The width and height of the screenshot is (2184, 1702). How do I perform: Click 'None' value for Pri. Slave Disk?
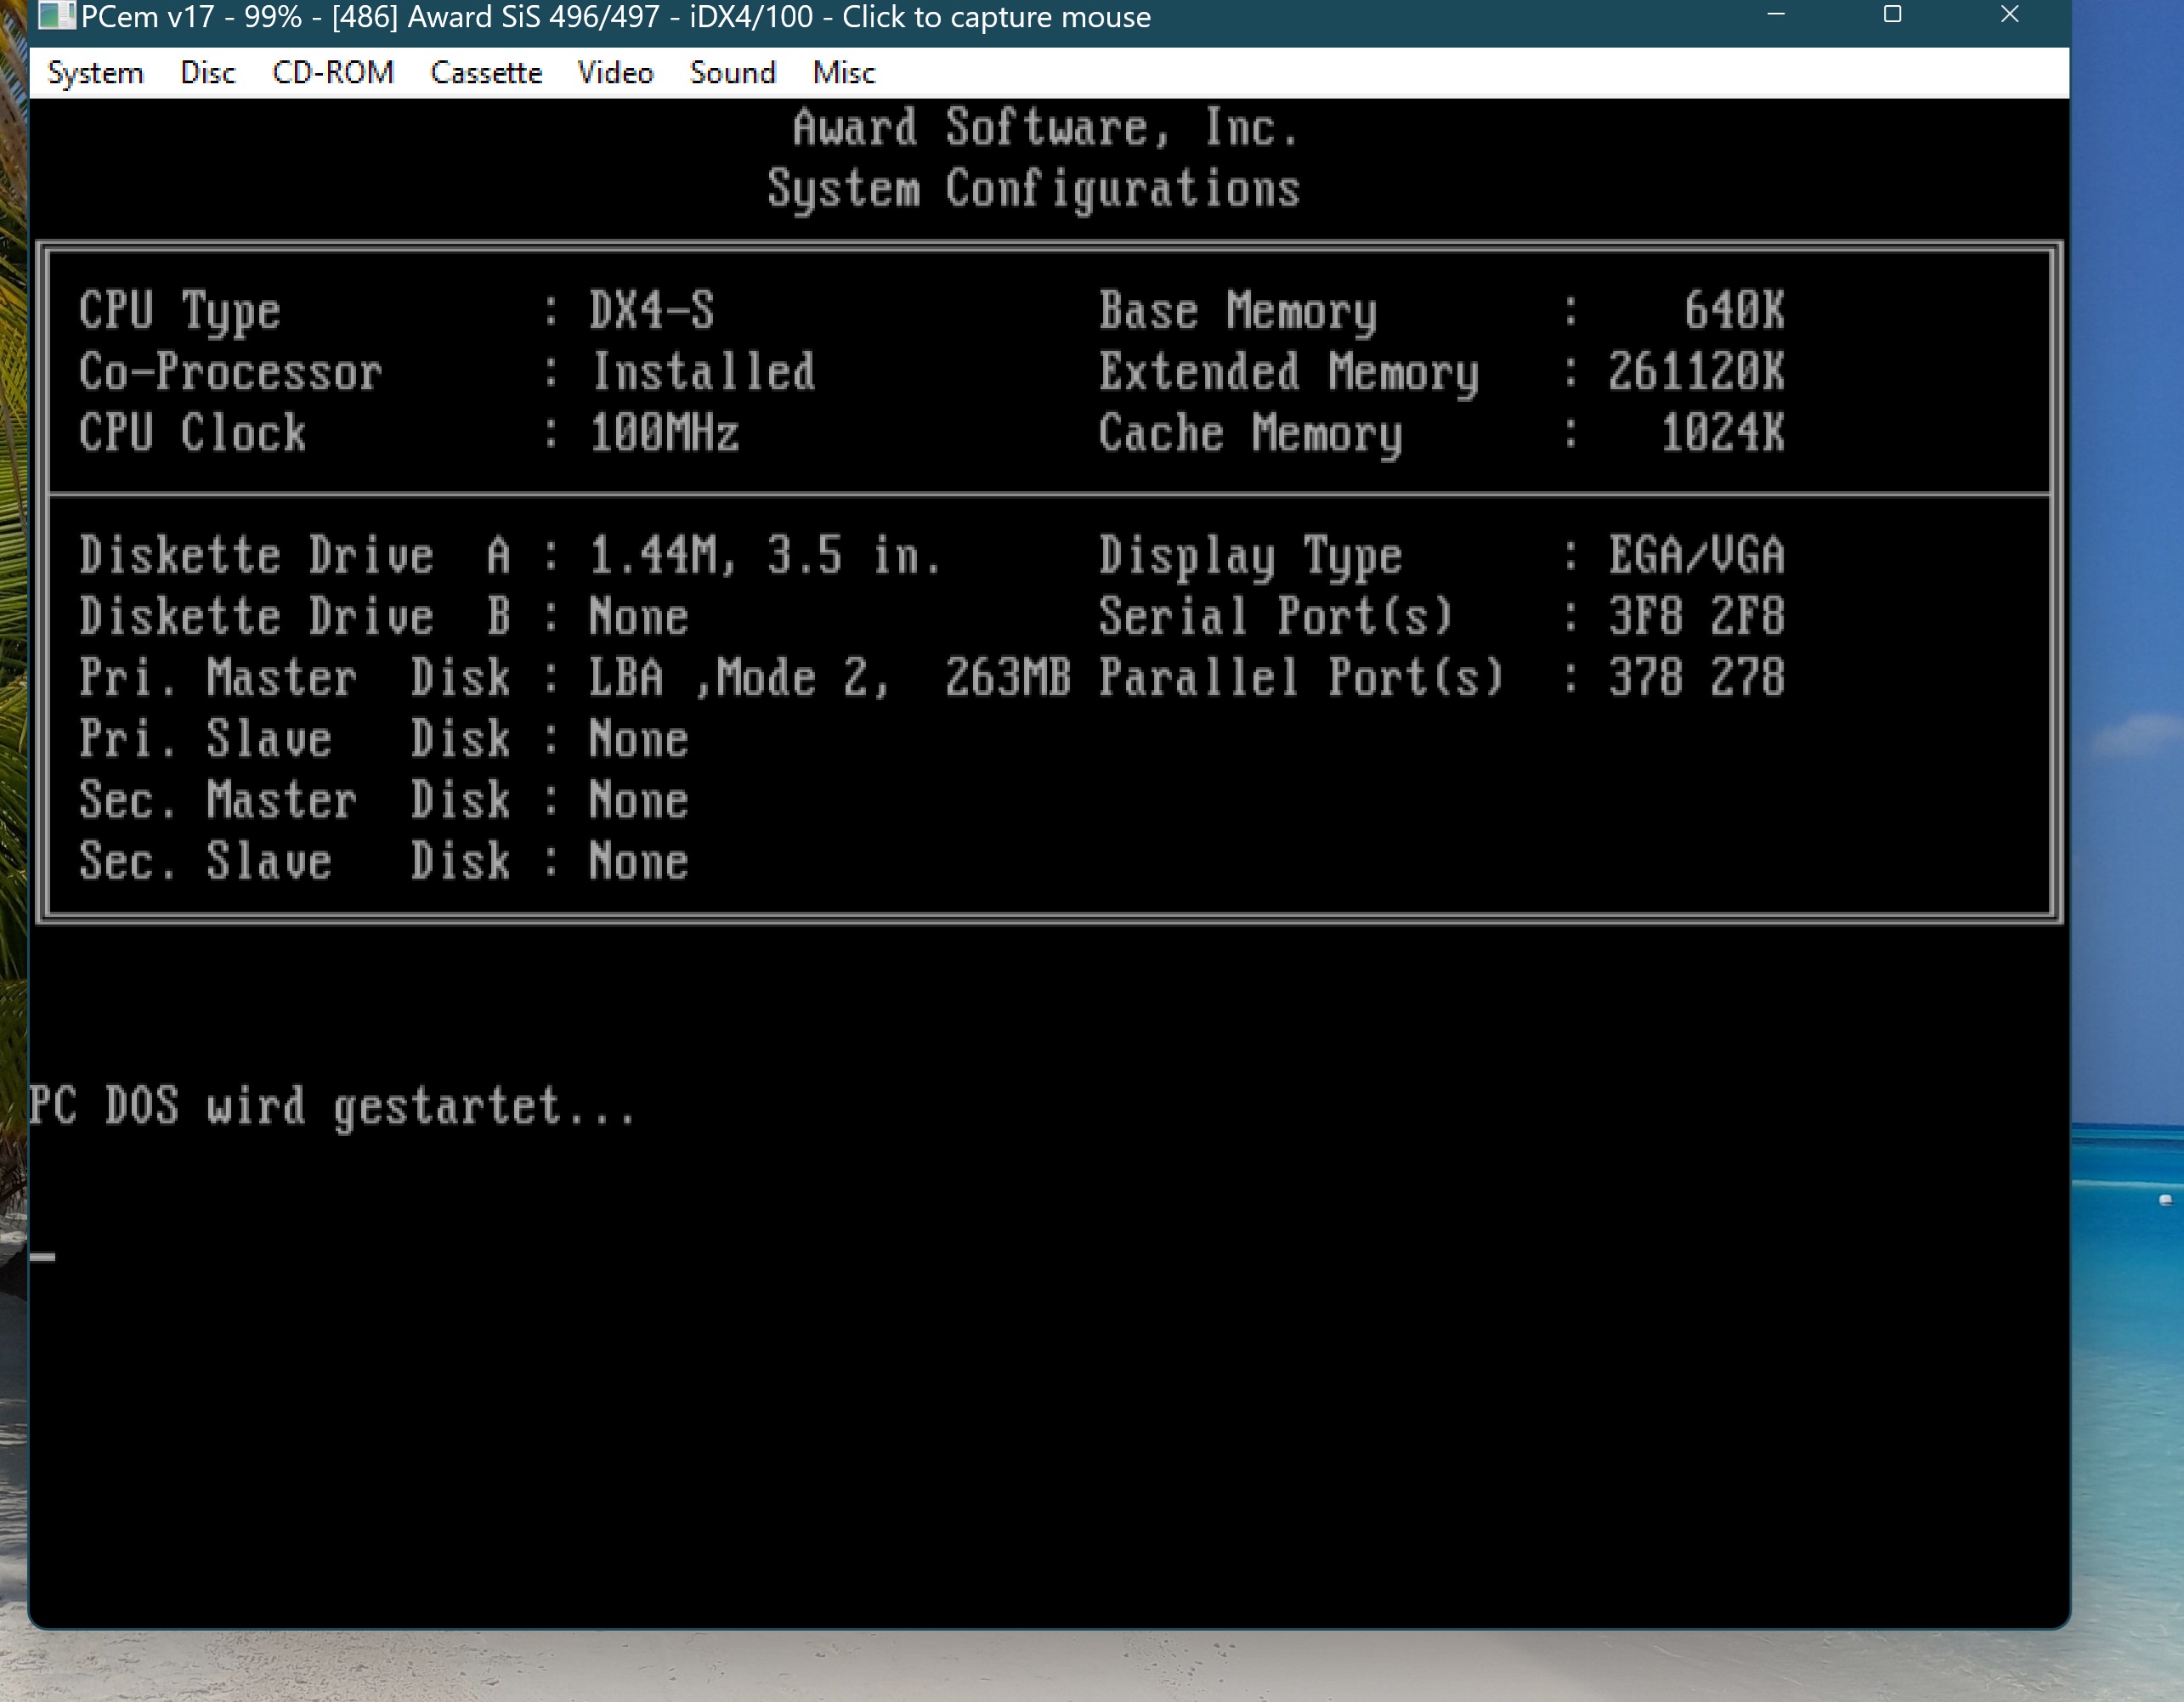[639, 739]
